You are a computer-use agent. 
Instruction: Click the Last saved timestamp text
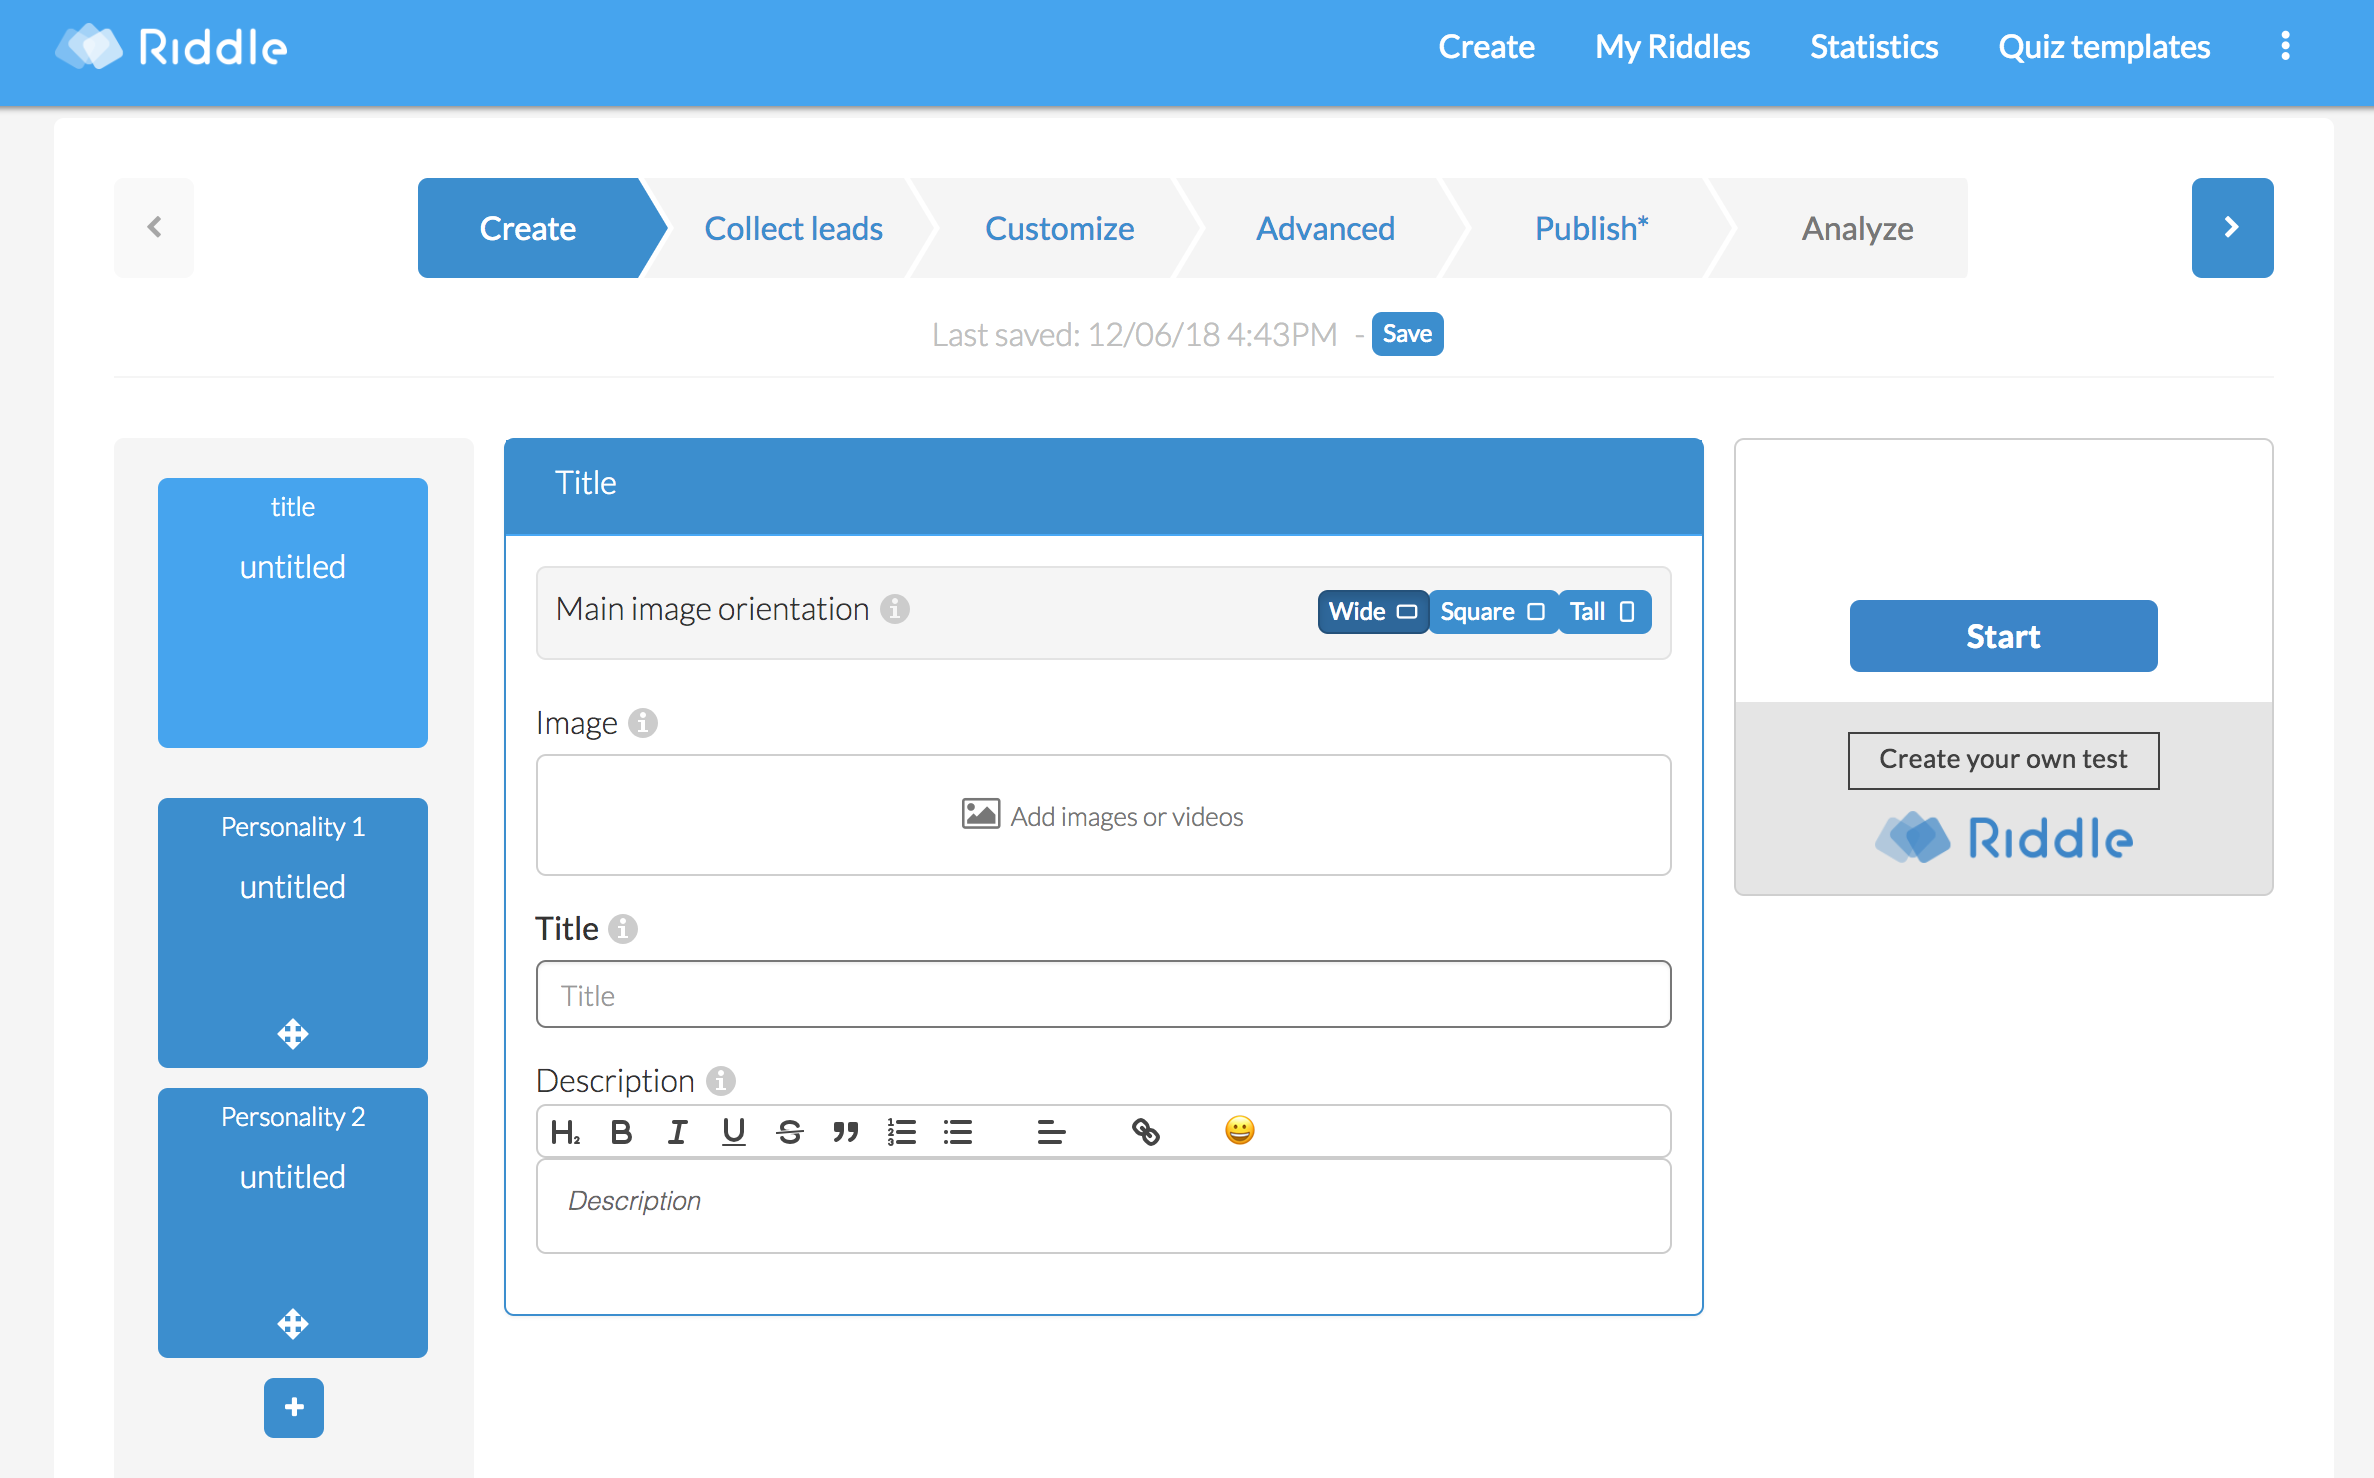1134,334
